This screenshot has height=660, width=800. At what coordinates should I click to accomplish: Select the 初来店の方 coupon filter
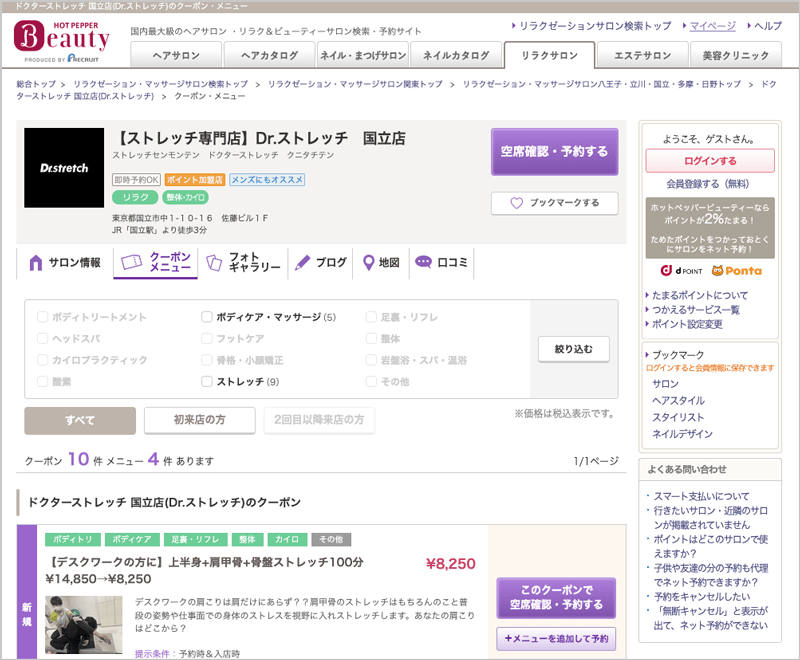pos(199,420)
